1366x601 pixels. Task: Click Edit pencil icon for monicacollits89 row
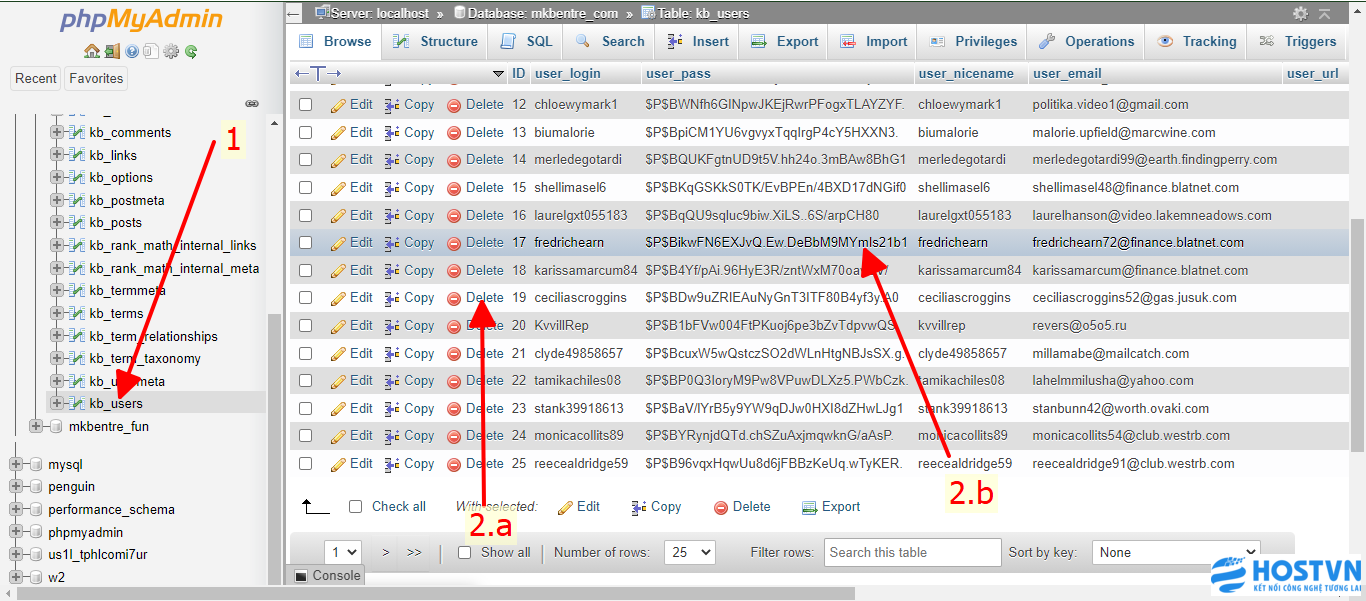point(338,436)
